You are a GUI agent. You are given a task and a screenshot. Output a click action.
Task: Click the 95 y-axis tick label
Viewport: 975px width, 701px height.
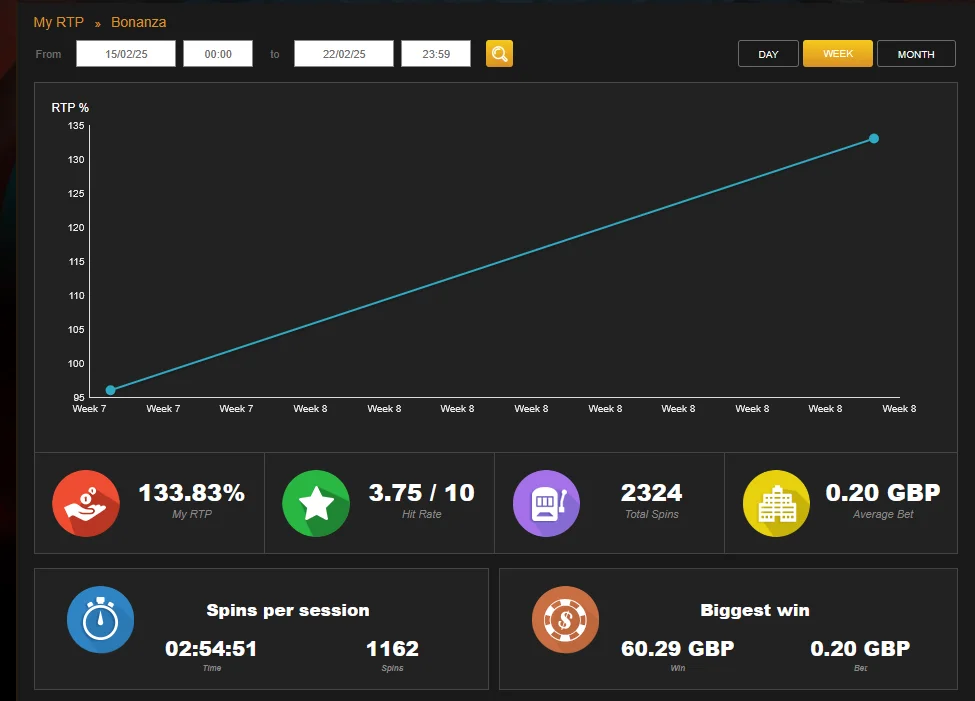(x=79, y=397)
